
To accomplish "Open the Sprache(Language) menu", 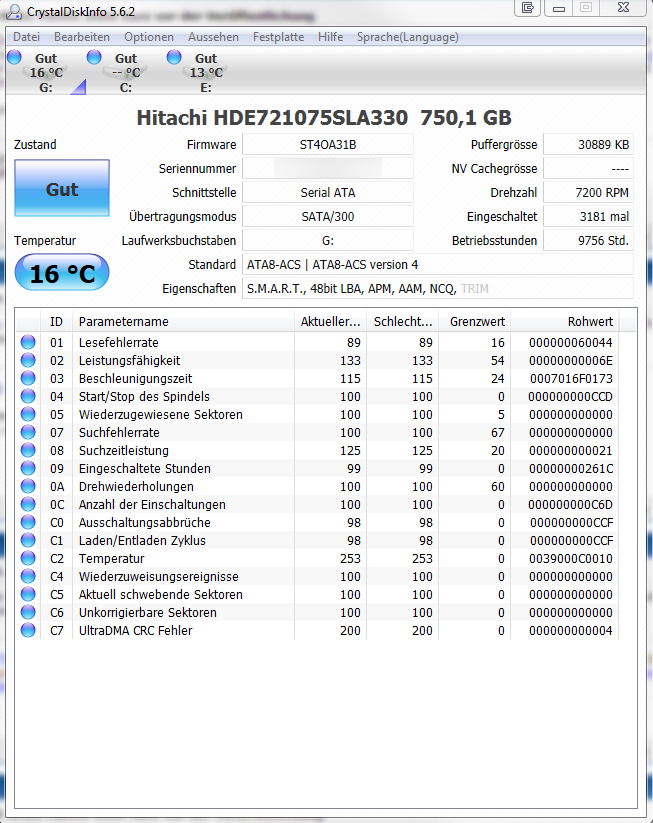I will click(x=408, y=37).
